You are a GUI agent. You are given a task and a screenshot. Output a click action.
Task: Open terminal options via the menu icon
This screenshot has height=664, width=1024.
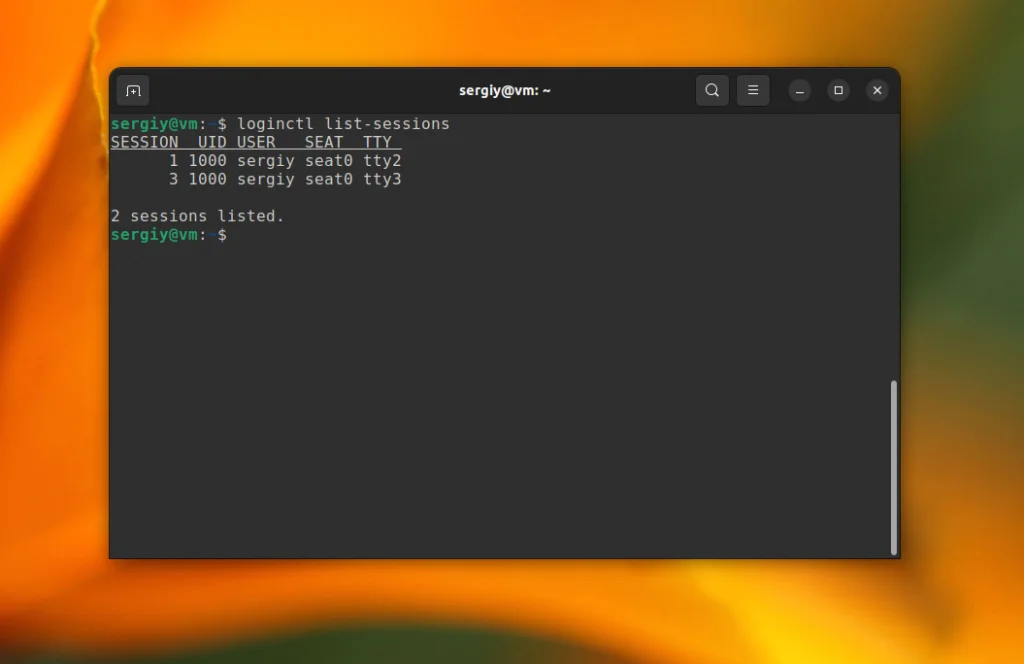(753, 90)
